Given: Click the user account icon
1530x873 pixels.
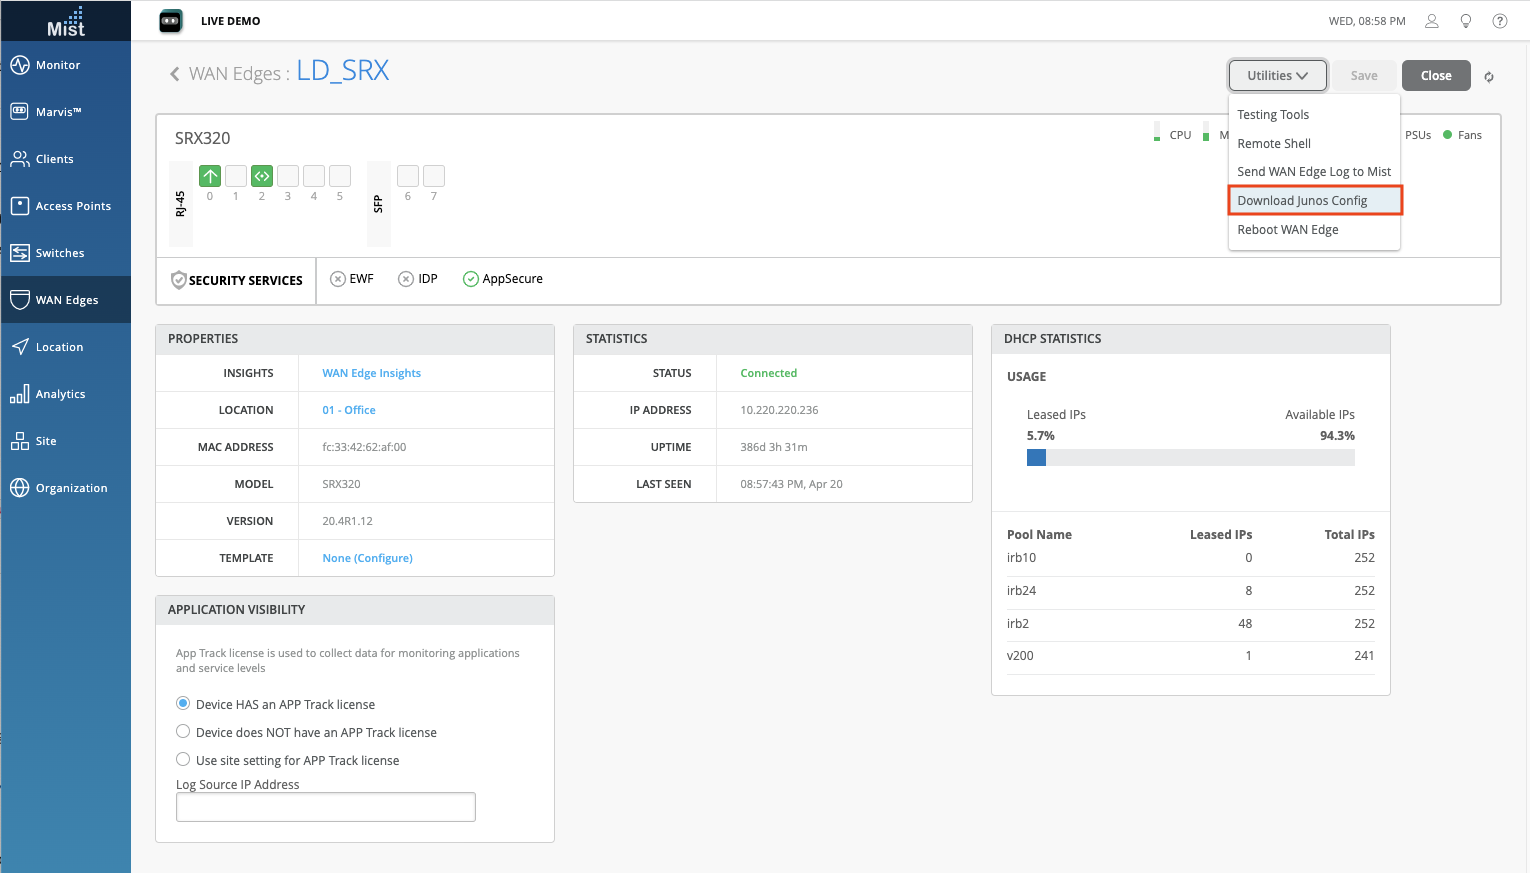Looking at the screenshot, I should (1432, 21).
